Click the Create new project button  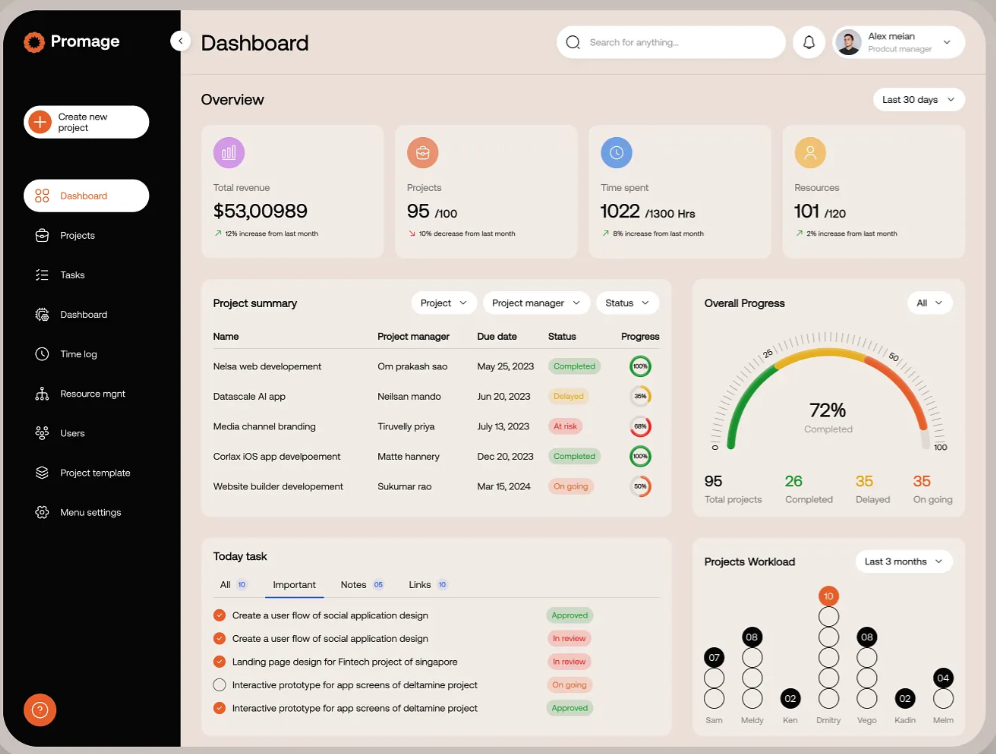(86, 122)
